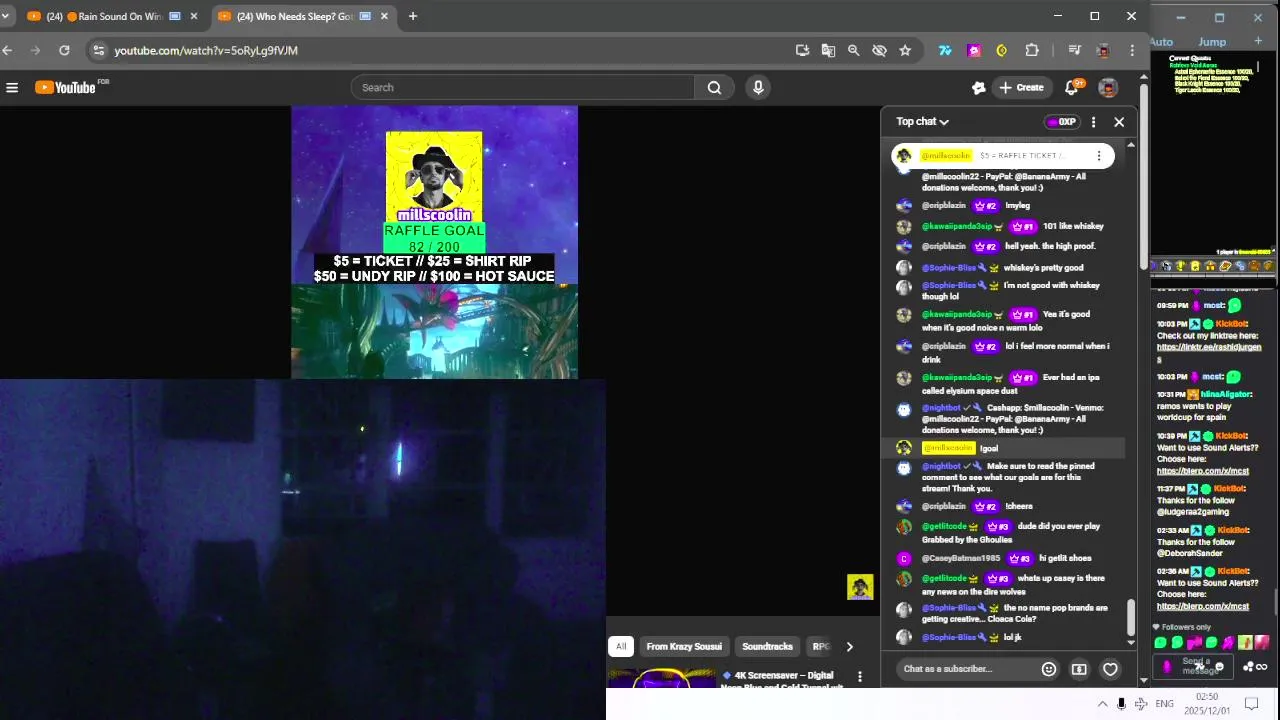Open media control playlist icon
Viewport: 1280px width, 720px height.
pyautogui.click(x=1074, y=50)
